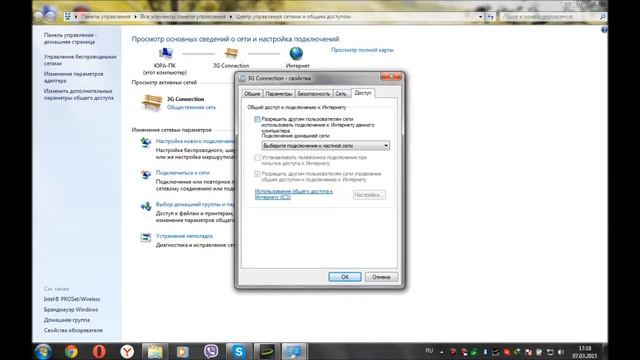The height and width of the screenshot is (360, 640).
Task: Open the Свойства обозревателя link
Action: click(73, 330)
